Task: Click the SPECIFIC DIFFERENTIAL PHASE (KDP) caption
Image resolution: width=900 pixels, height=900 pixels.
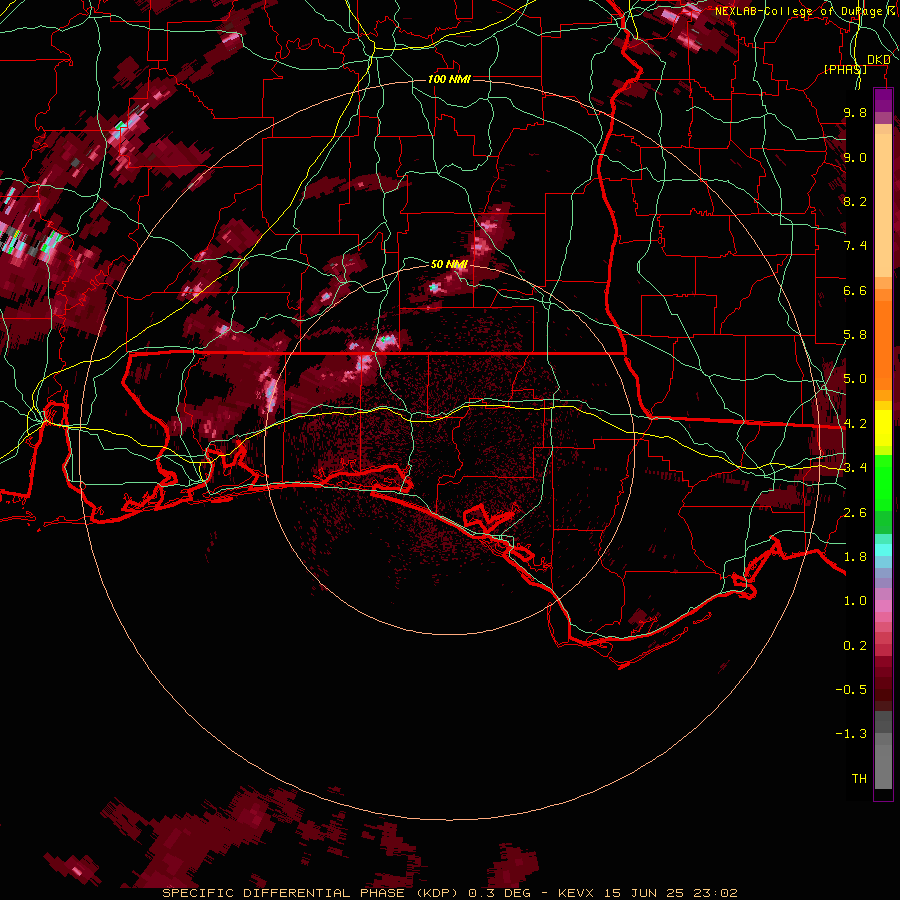Action: pos(311,893)
